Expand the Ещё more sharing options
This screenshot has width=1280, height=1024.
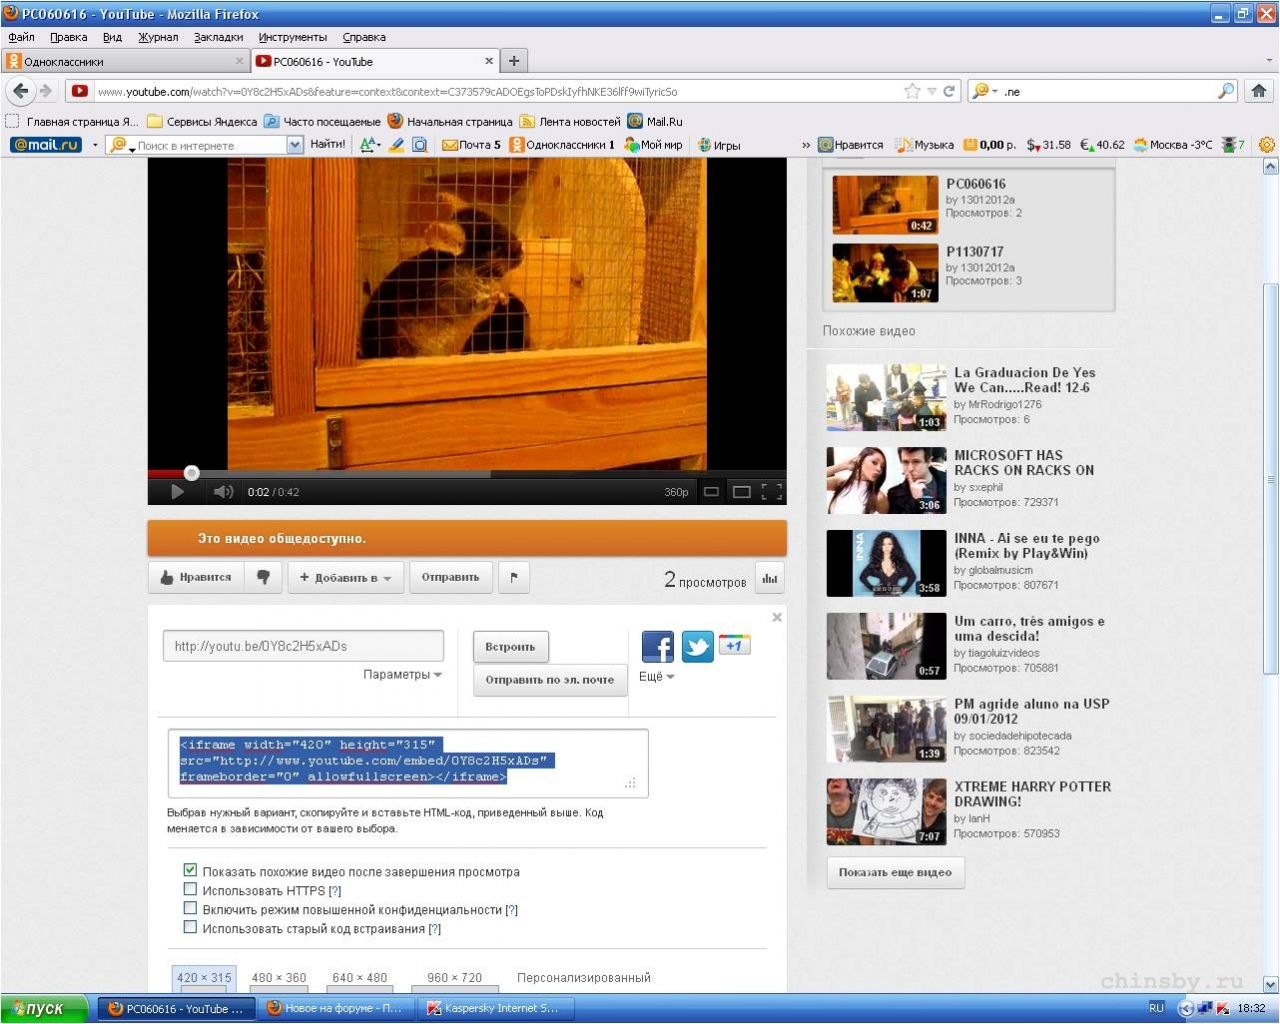click(x=657, y=677)
